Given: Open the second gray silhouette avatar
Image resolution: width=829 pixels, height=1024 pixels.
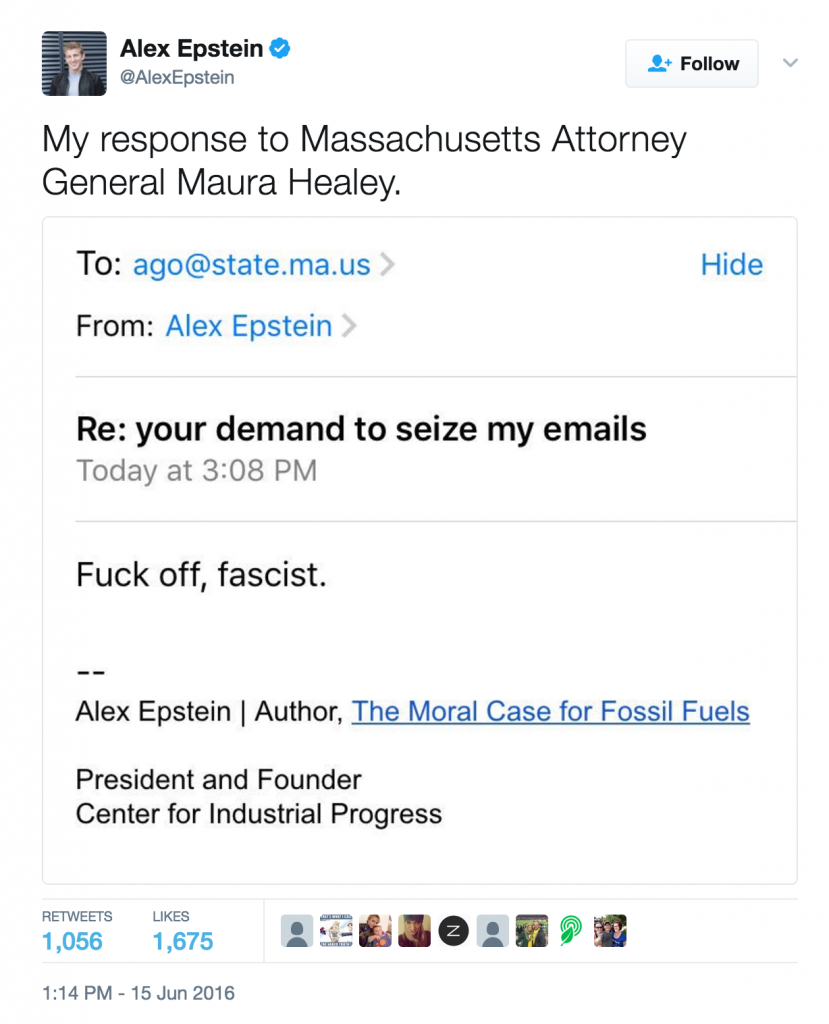Looking at the screenshot, I should 493,931.
